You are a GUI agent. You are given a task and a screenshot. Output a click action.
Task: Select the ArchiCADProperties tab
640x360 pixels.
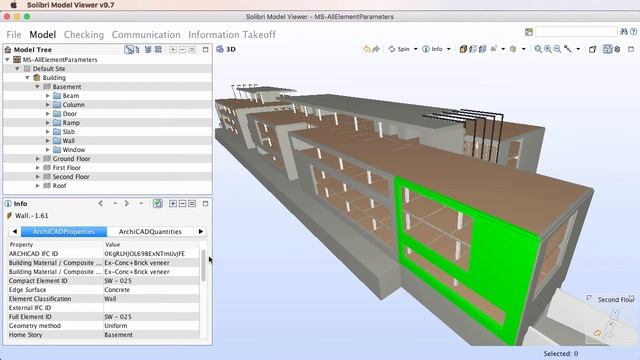[x=64, y=231]
